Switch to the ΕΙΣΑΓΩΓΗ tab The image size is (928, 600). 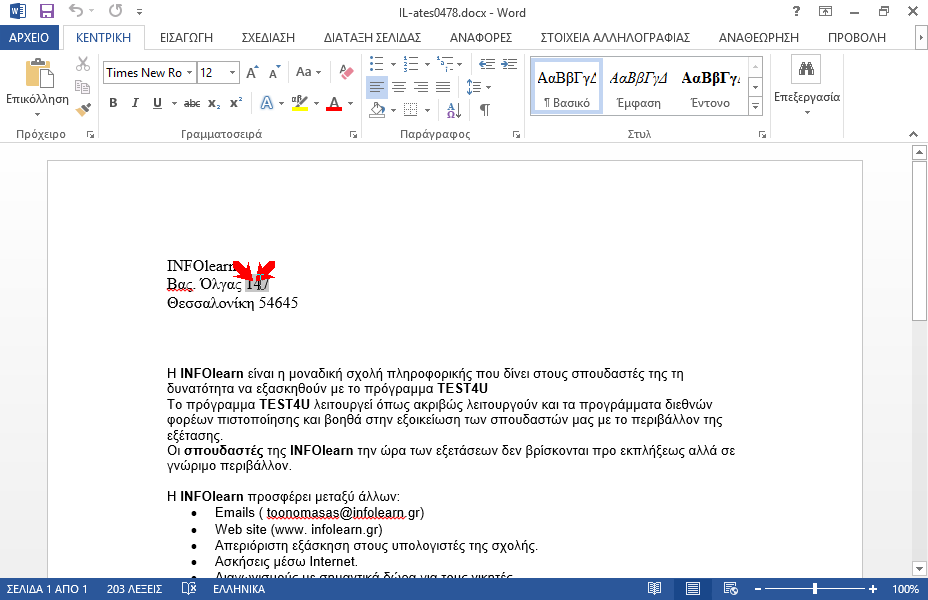click(186, 38)
